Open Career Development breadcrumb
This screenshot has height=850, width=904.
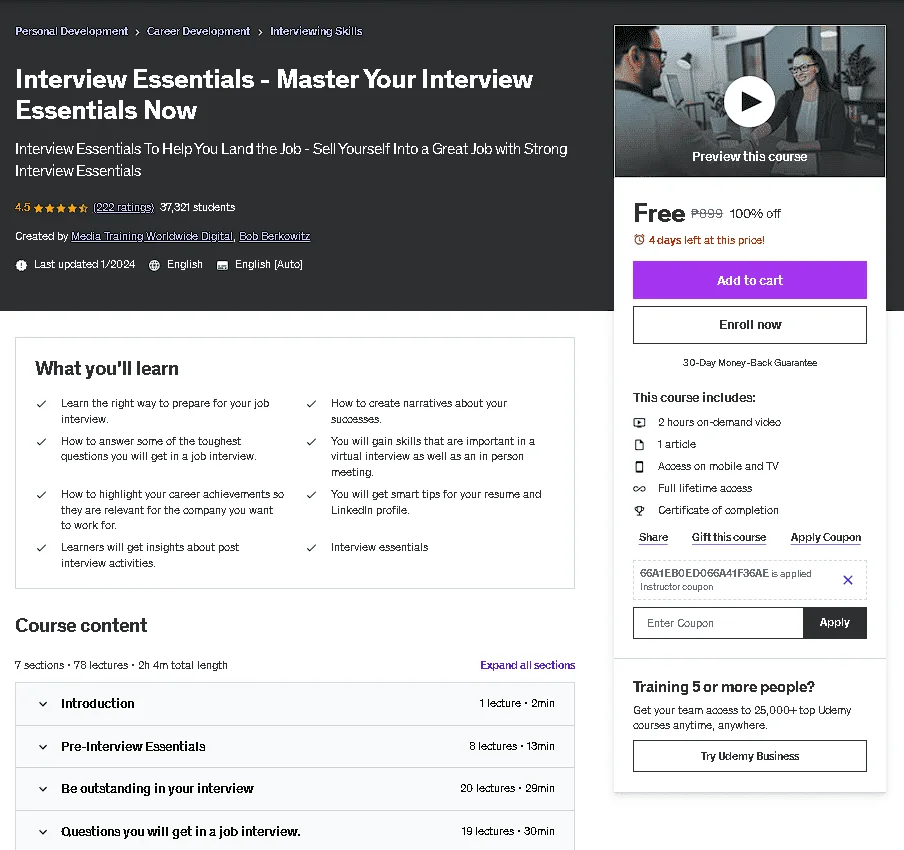pyautogui.click(x=198, y=31)
